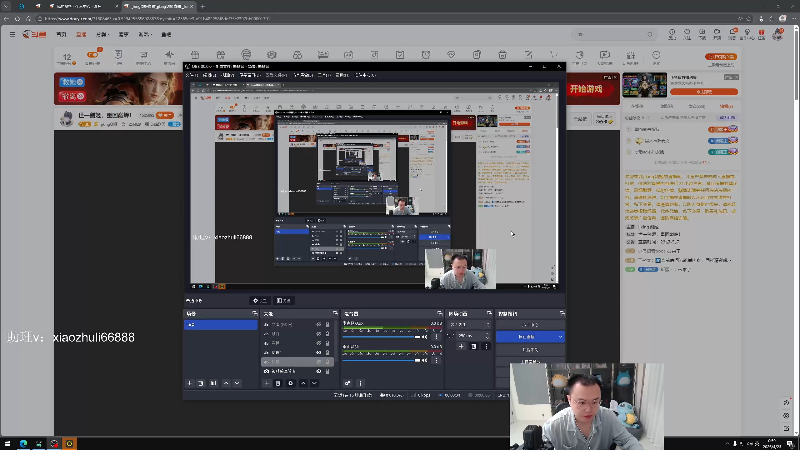Move selected source up in Sources panel
800x450 pixels.
tap(303, 383)
